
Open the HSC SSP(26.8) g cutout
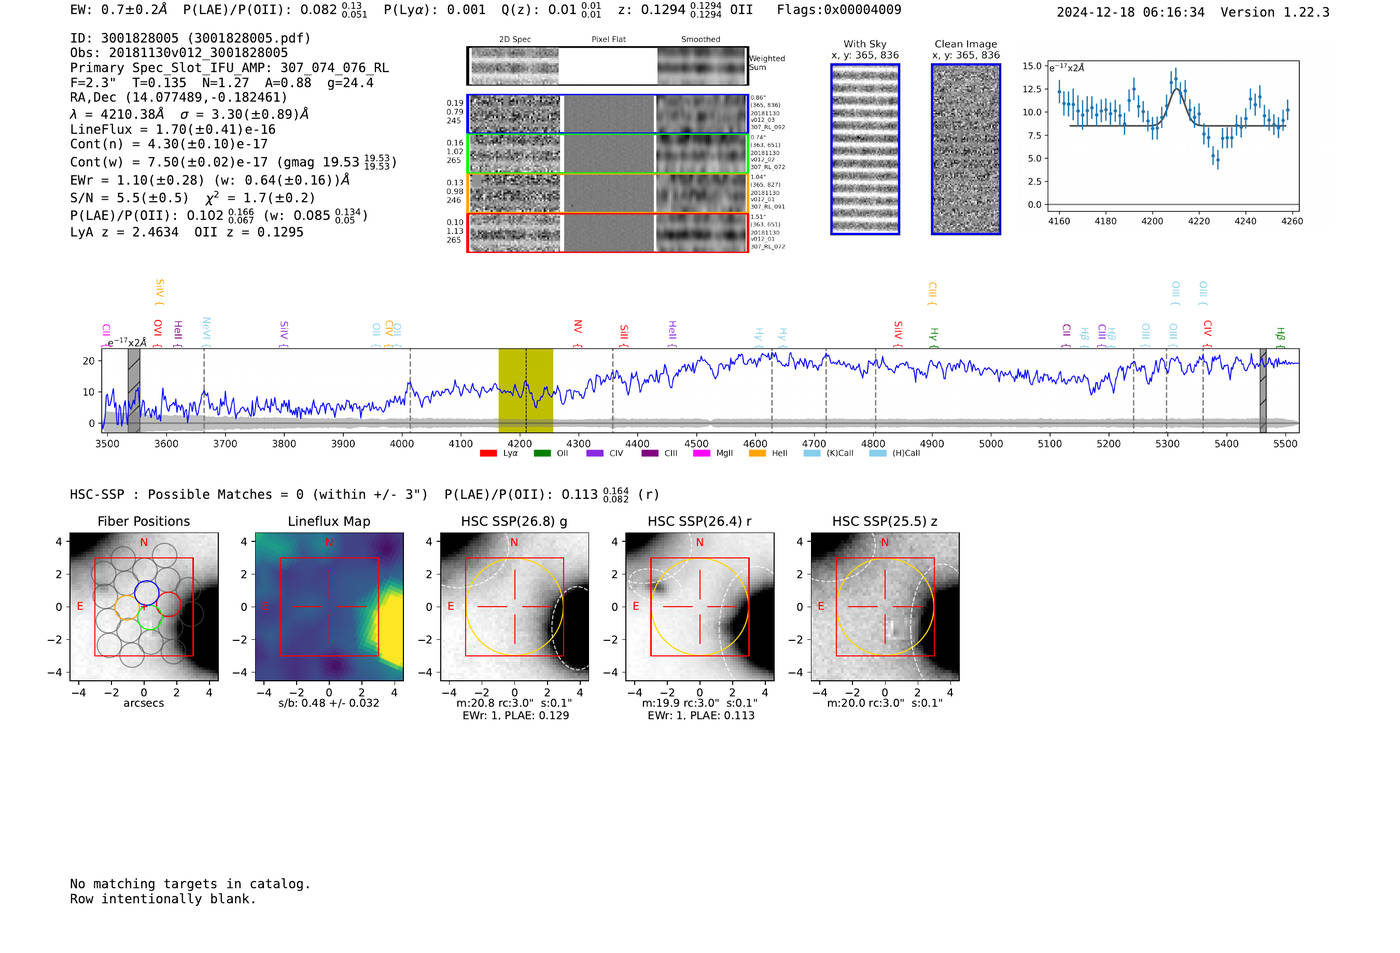point(515,607)
